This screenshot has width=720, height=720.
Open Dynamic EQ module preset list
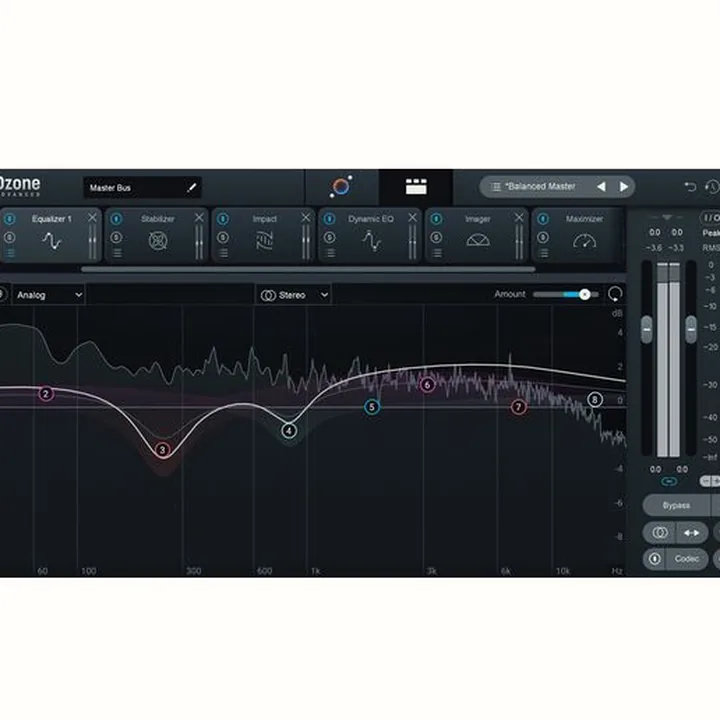(x=330, y=253)
